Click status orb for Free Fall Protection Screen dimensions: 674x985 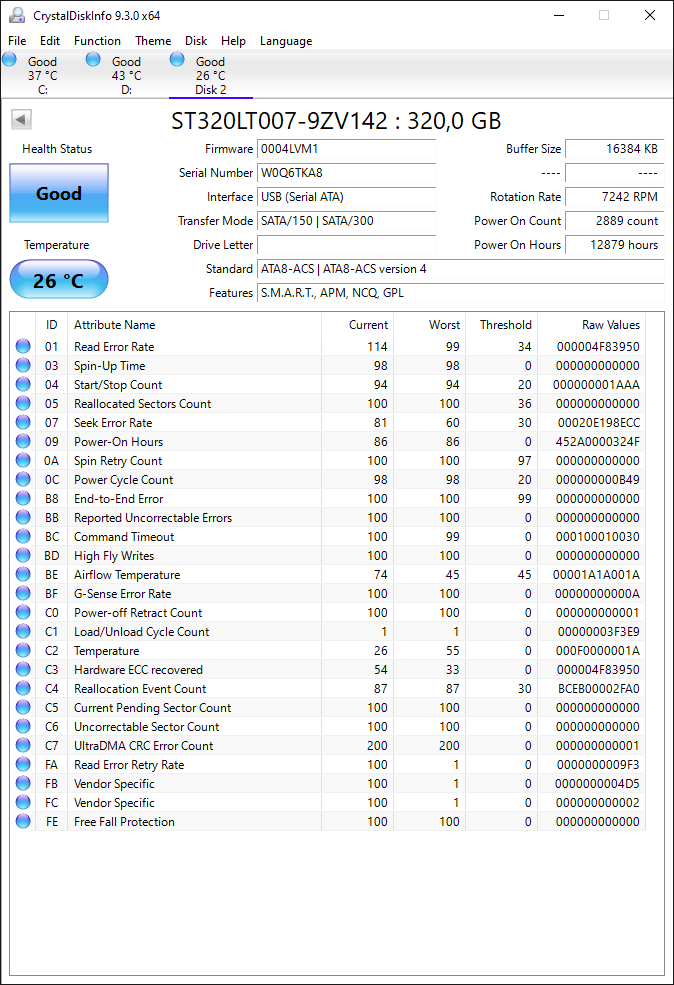[23, 821]
